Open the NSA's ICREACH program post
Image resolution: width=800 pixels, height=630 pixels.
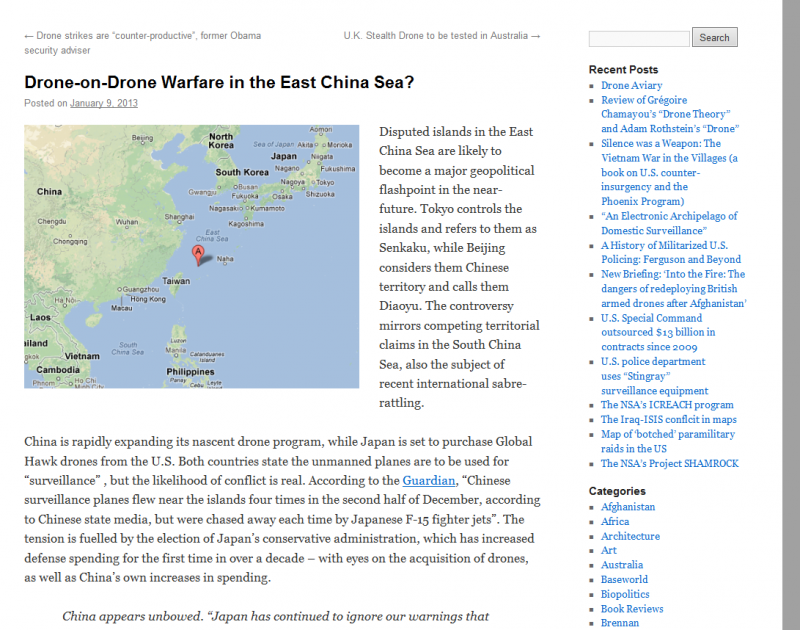[x=667, y=405]
